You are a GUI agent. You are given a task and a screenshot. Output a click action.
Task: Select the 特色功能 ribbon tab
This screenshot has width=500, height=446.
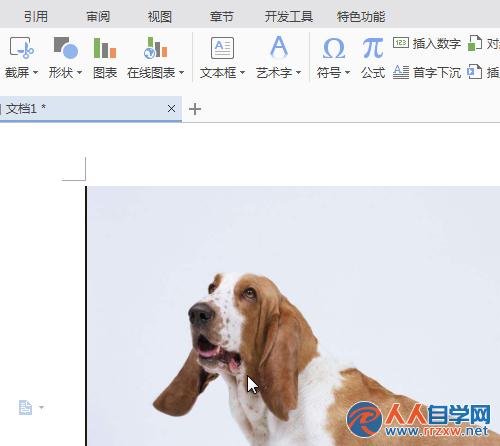point(361,16)
